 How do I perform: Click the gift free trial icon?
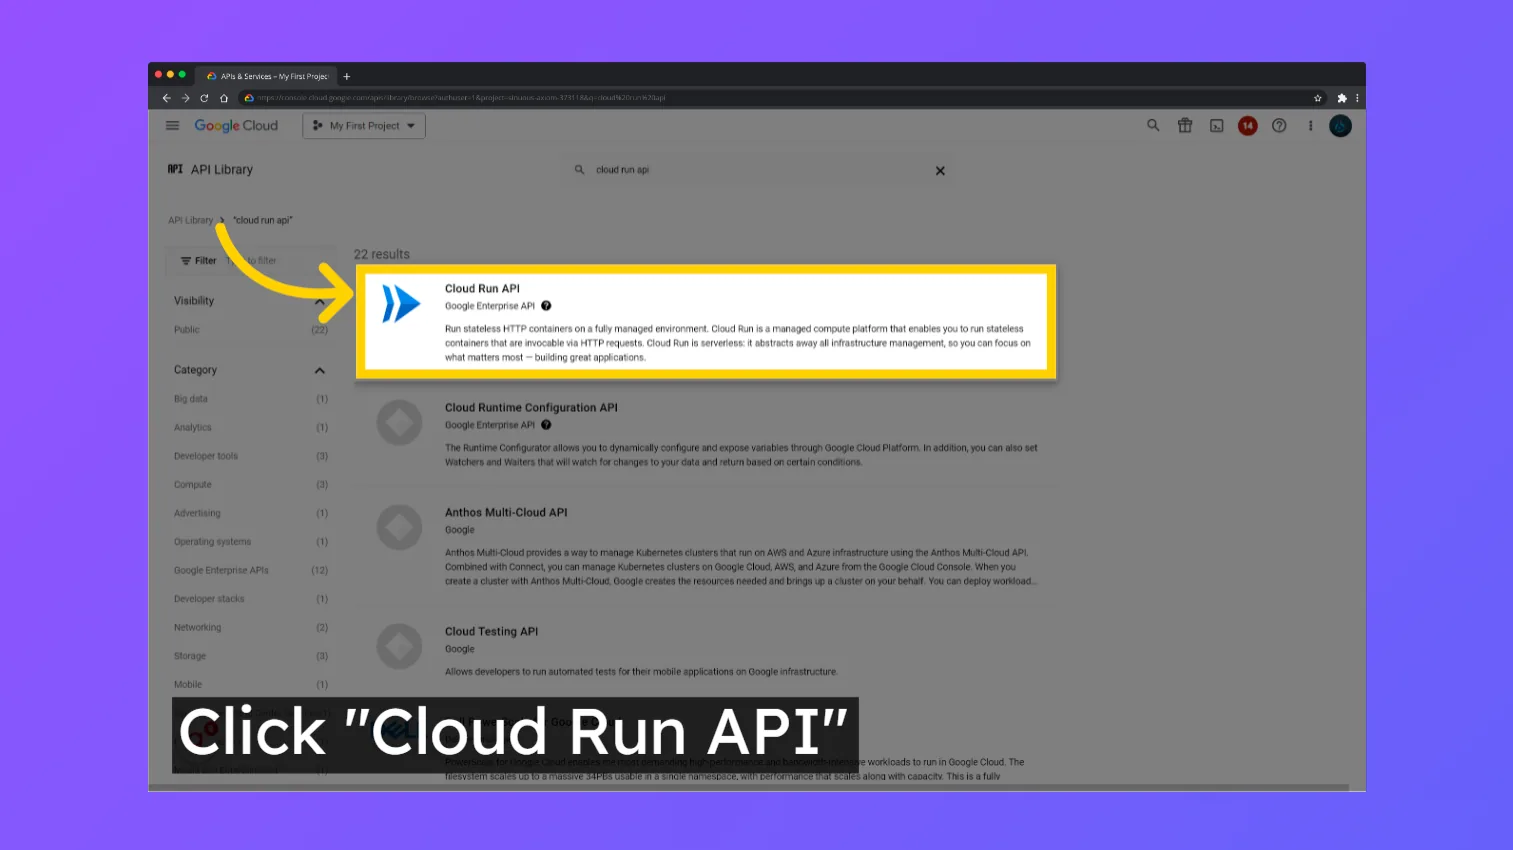pyautogui.click(x=1185, y=126)
